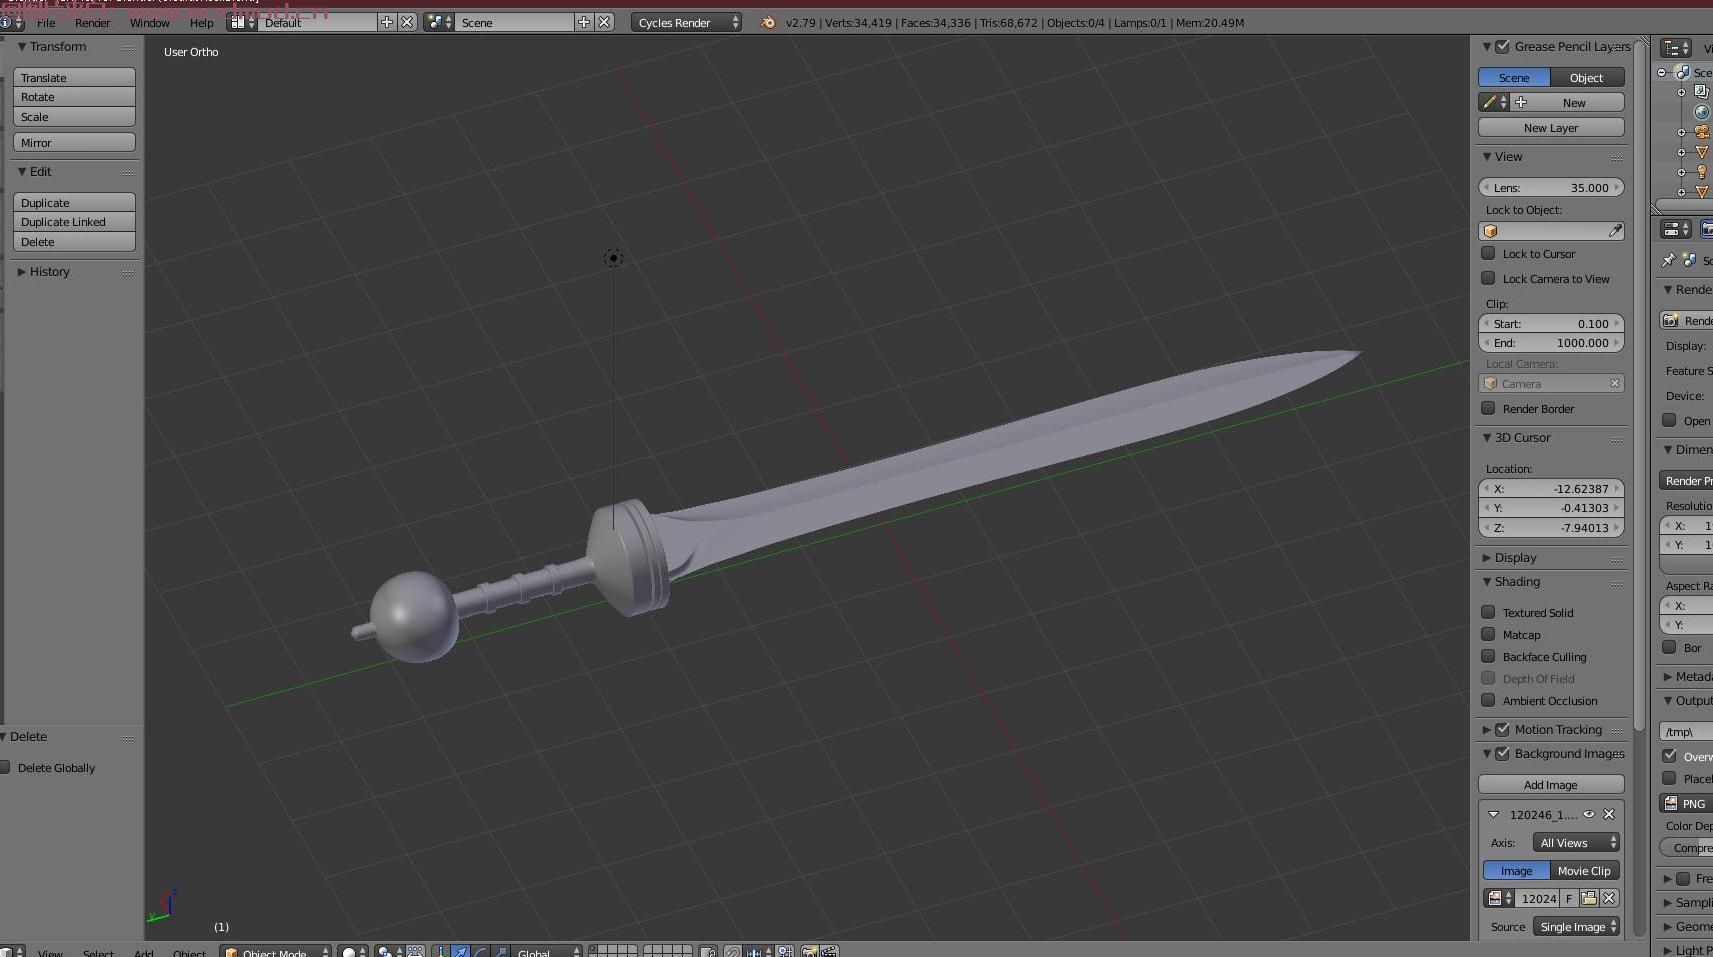Screen dimensions: 1713x957
Task: Open the Axis All Views dropdown
Action: (1576, 843)
